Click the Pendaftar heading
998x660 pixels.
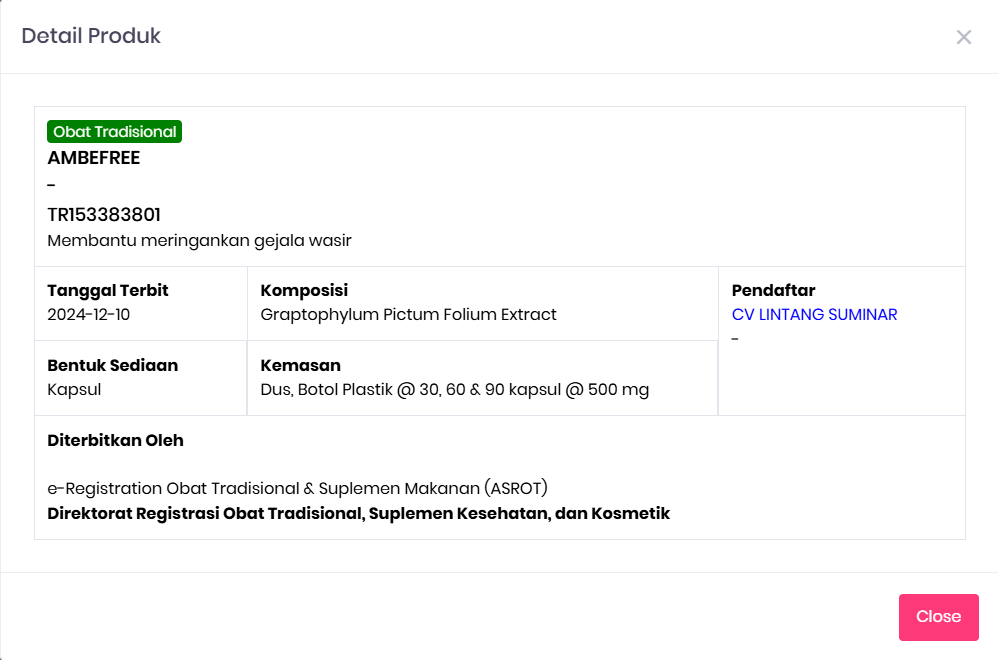tap(773, 291)
